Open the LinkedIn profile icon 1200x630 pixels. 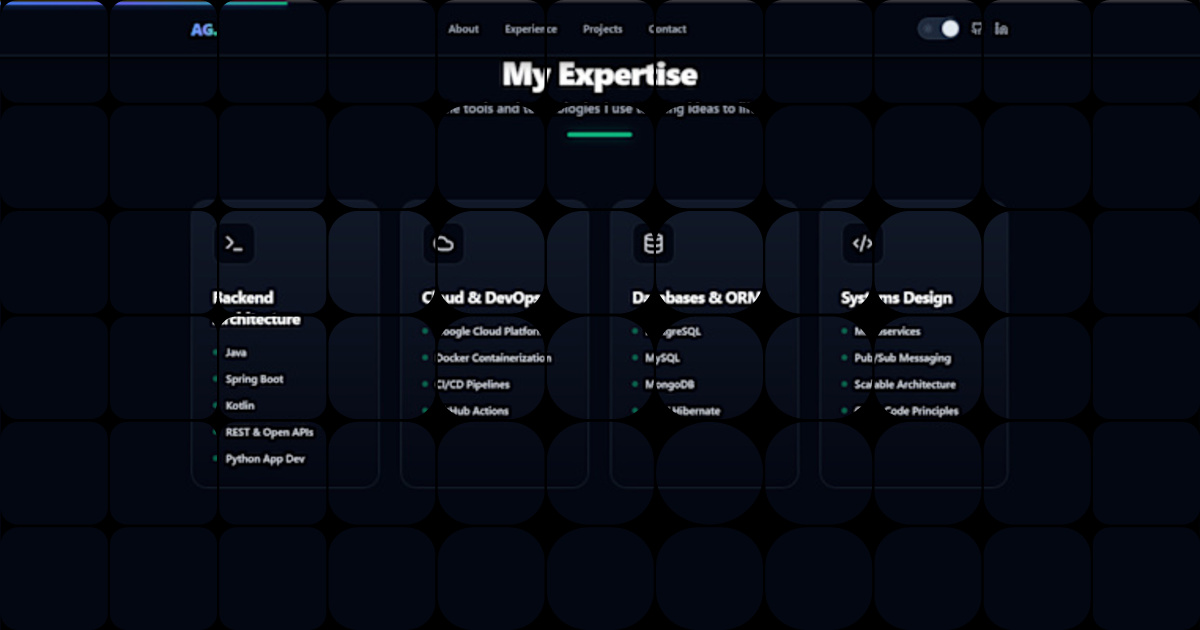tap(1002, 28)
